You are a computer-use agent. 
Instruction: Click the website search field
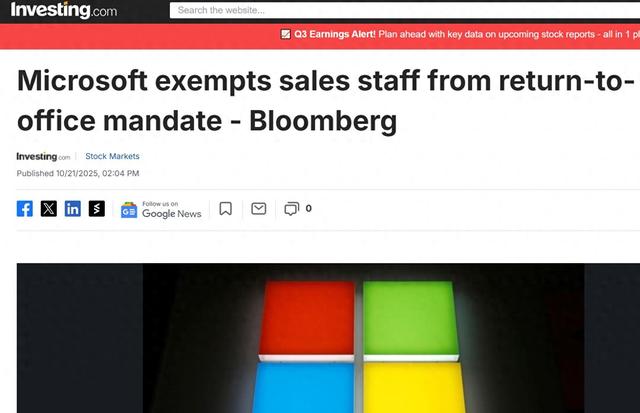pyautogui.click(x=400, y=11)
